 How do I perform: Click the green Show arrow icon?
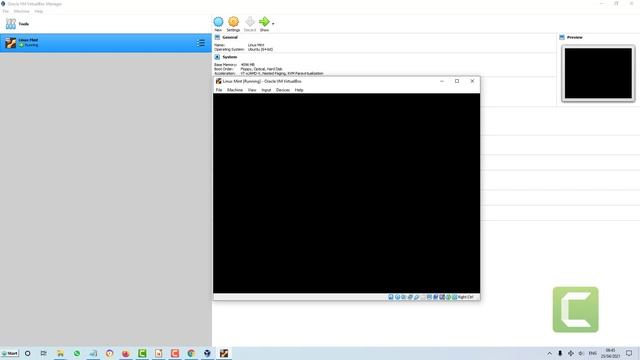264,22
